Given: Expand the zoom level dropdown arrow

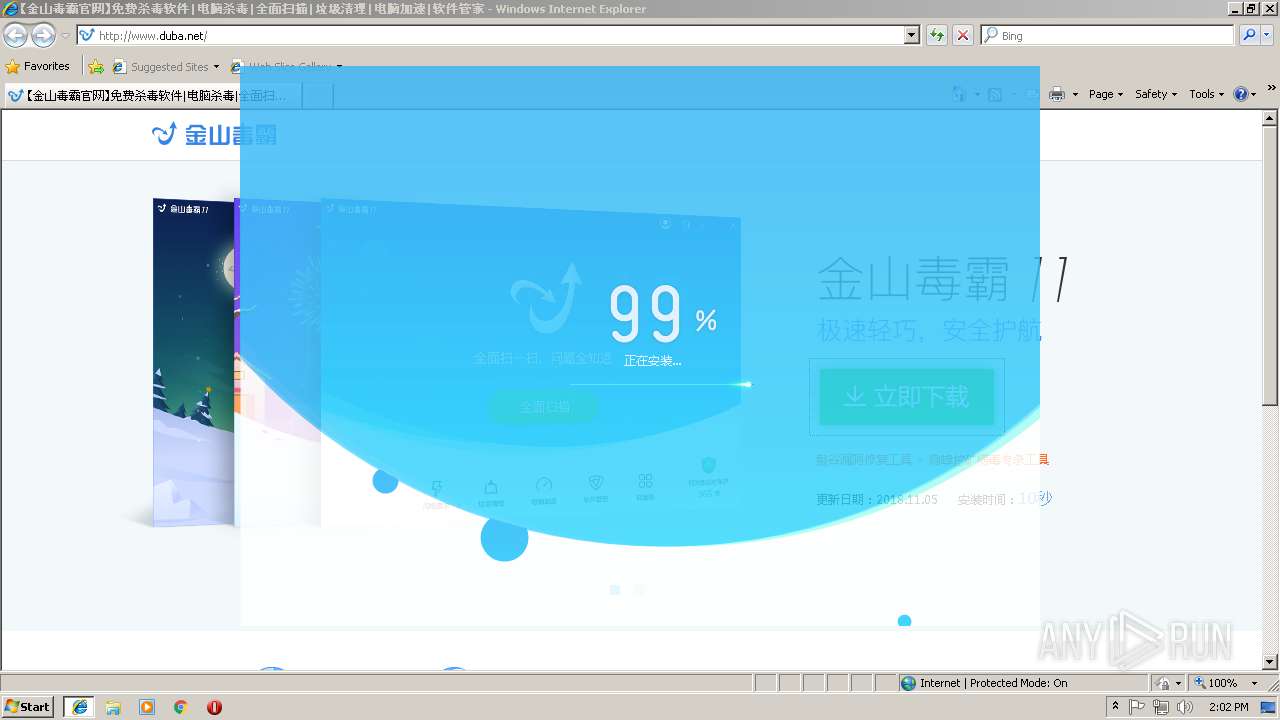Looking at the screenshot, I should (x=1255, y=683).
